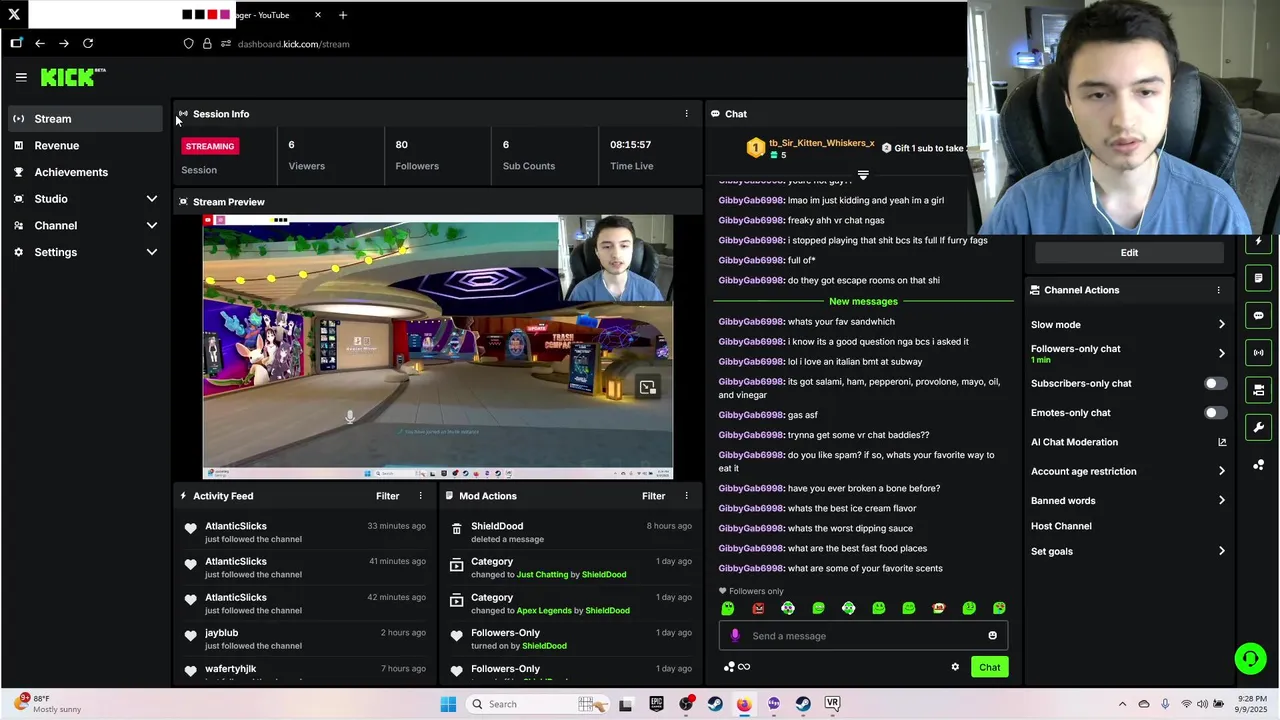Click the chat bubble icon in right sidebar

pyautogui.click(x=1258, y=315)
